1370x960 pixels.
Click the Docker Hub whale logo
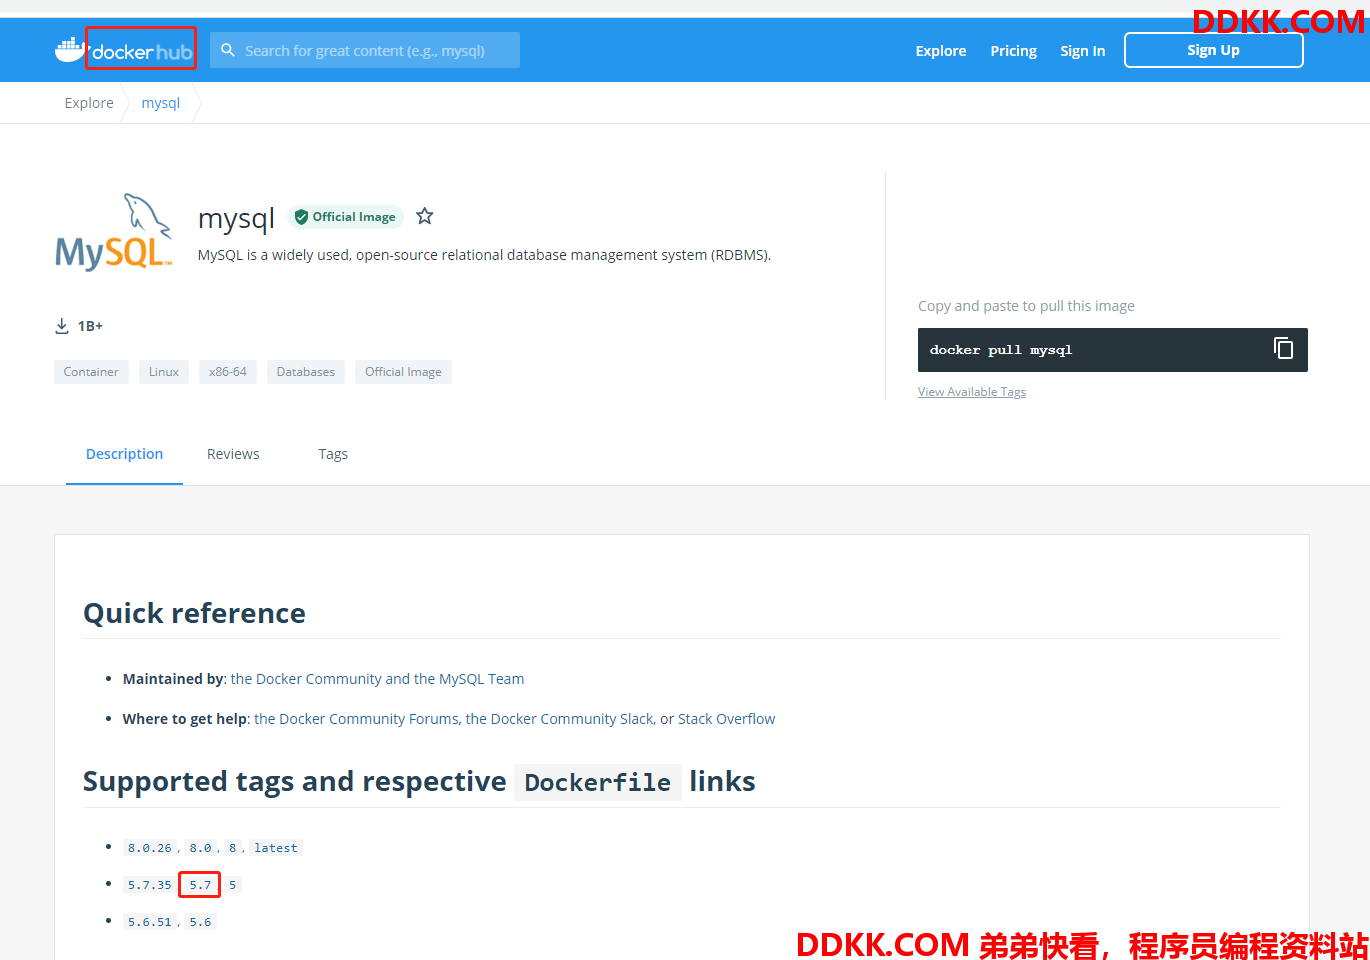[x=70, y=49]
